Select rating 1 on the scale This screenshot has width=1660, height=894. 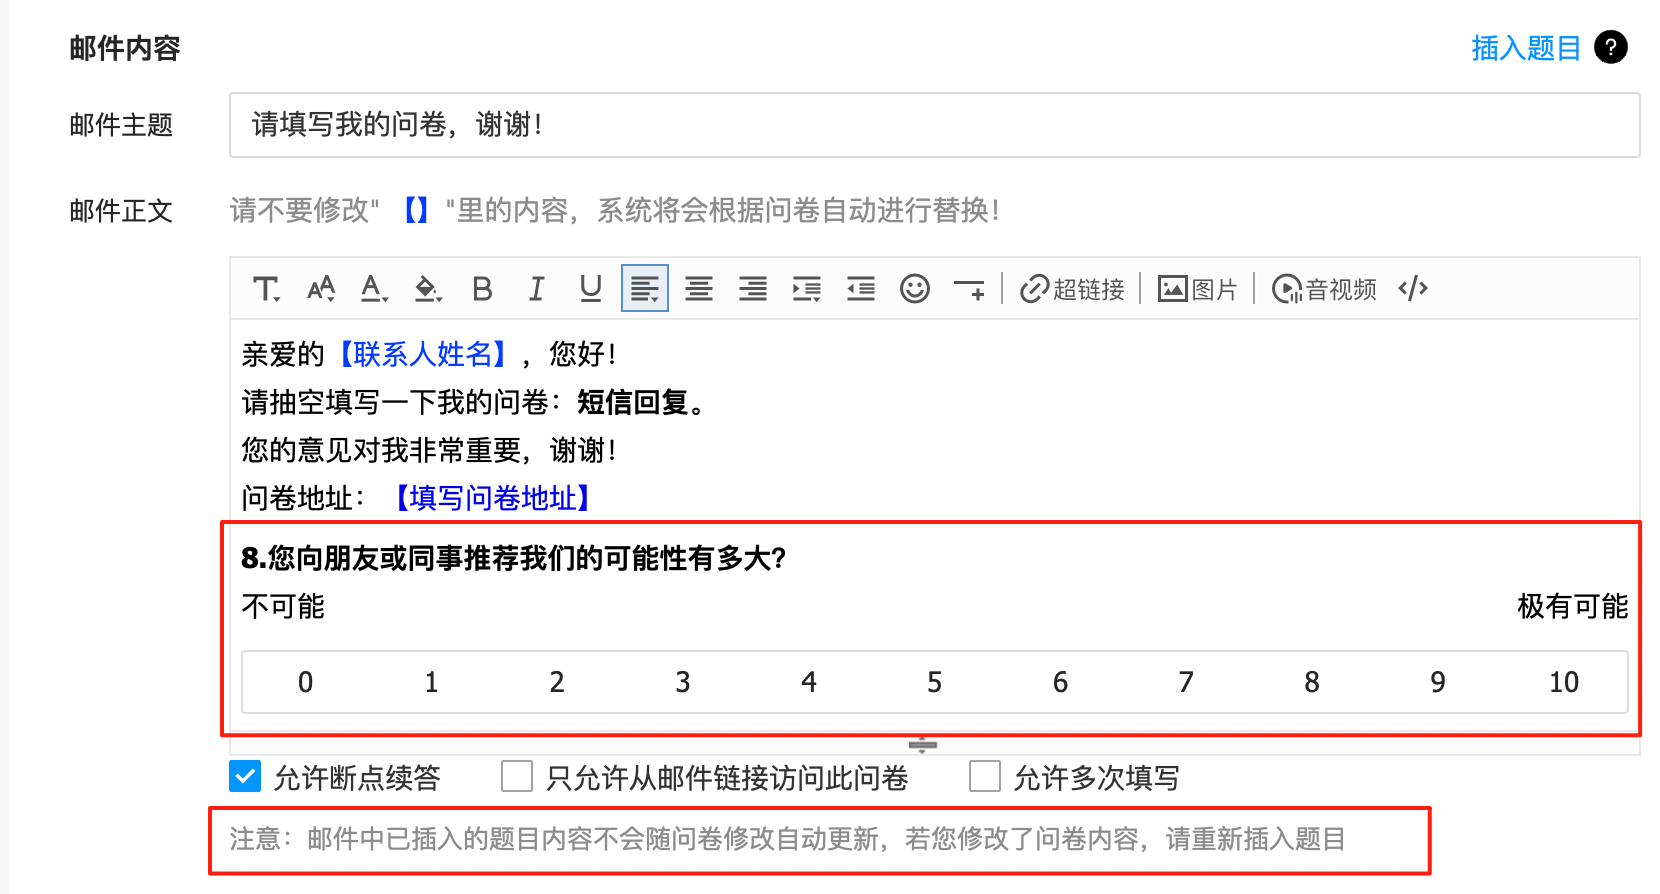tap(431, 682)
